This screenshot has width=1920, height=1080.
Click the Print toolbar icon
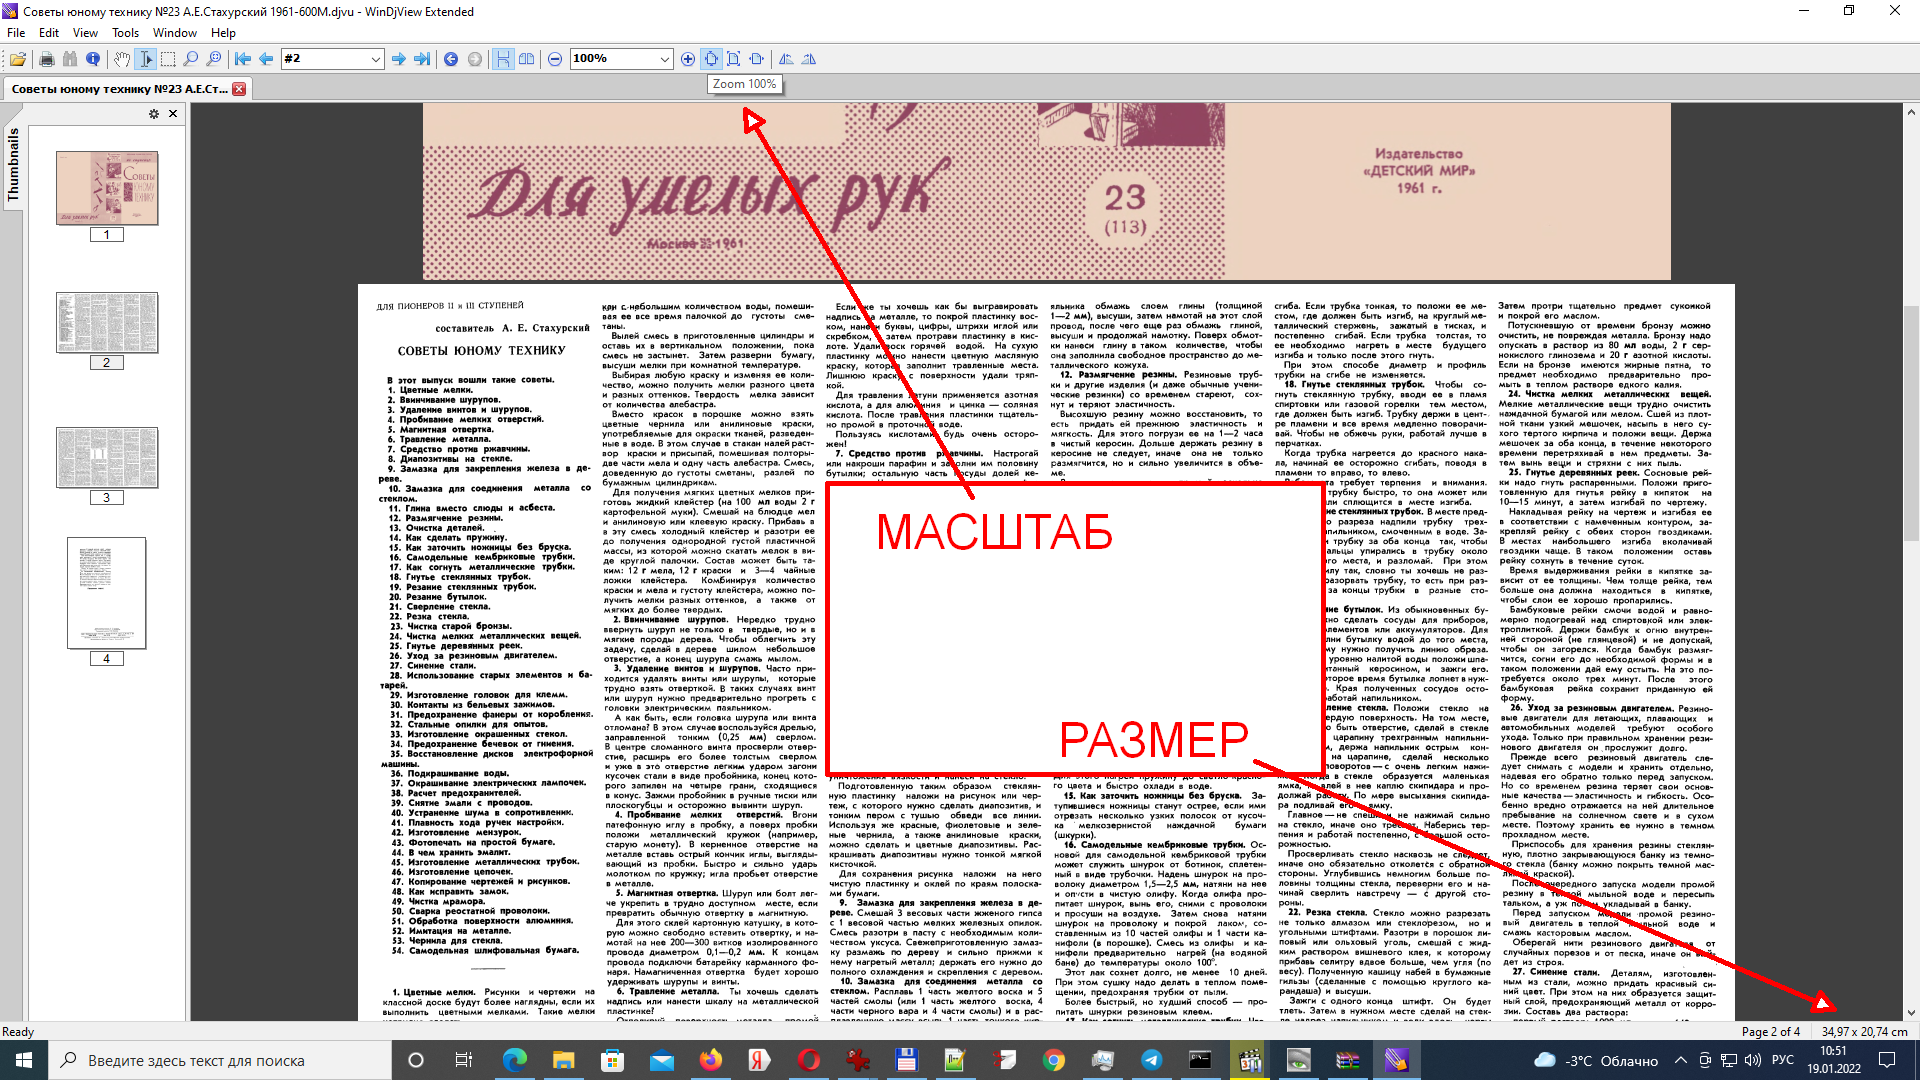(47, 59)
